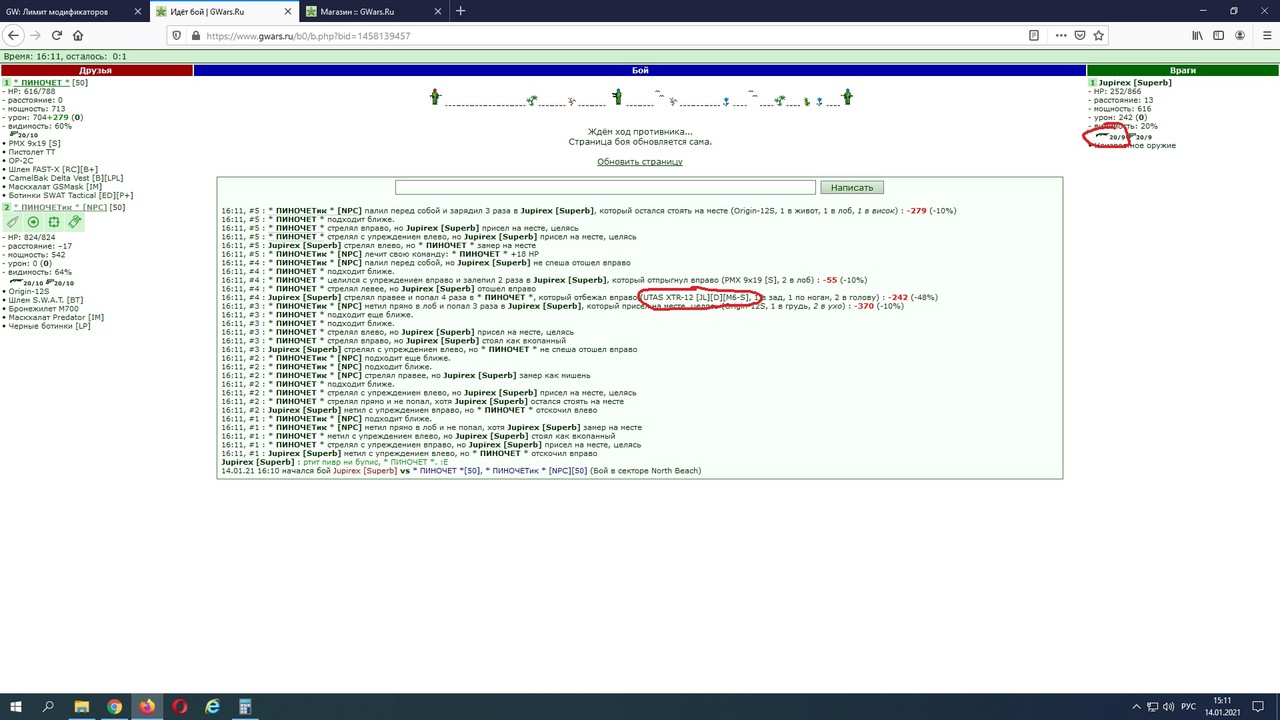Open Firefox tracking protection shield
This screenshot has height=720, width=1280.
pos(176,35)
